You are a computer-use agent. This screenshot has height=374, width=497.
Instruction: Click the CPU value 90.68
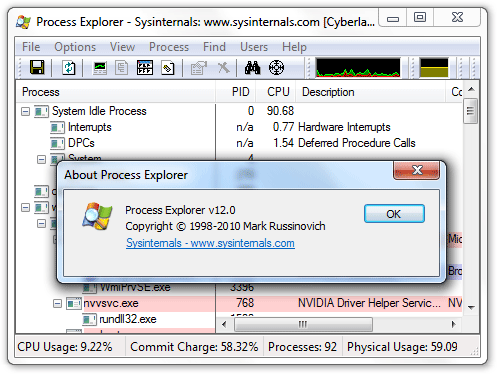point(280,111)
